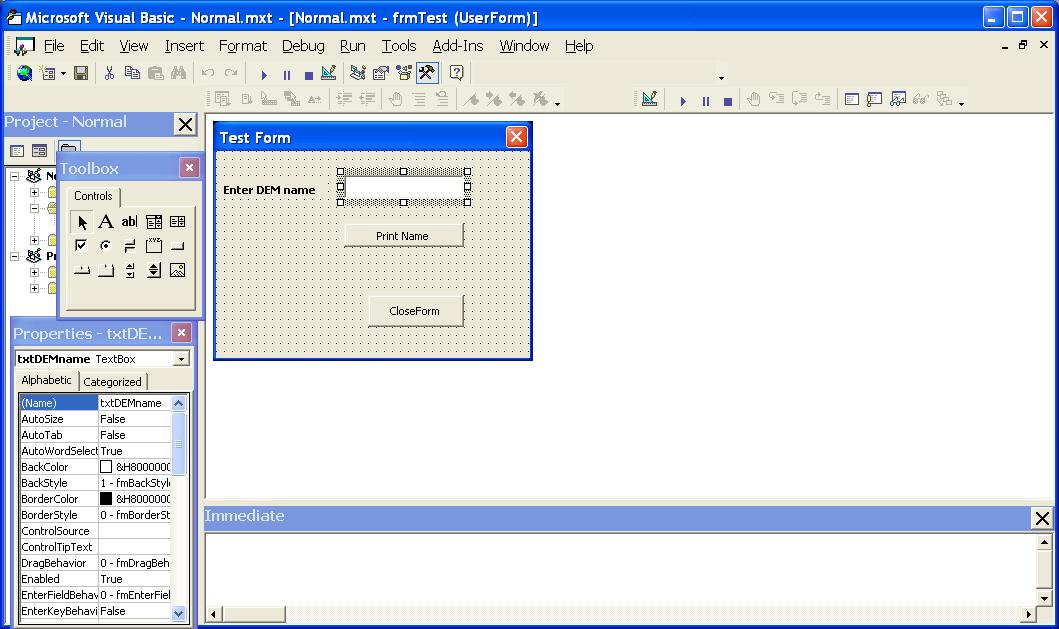Open the Locals Window from the Debug toolbar

coord(852,100)
